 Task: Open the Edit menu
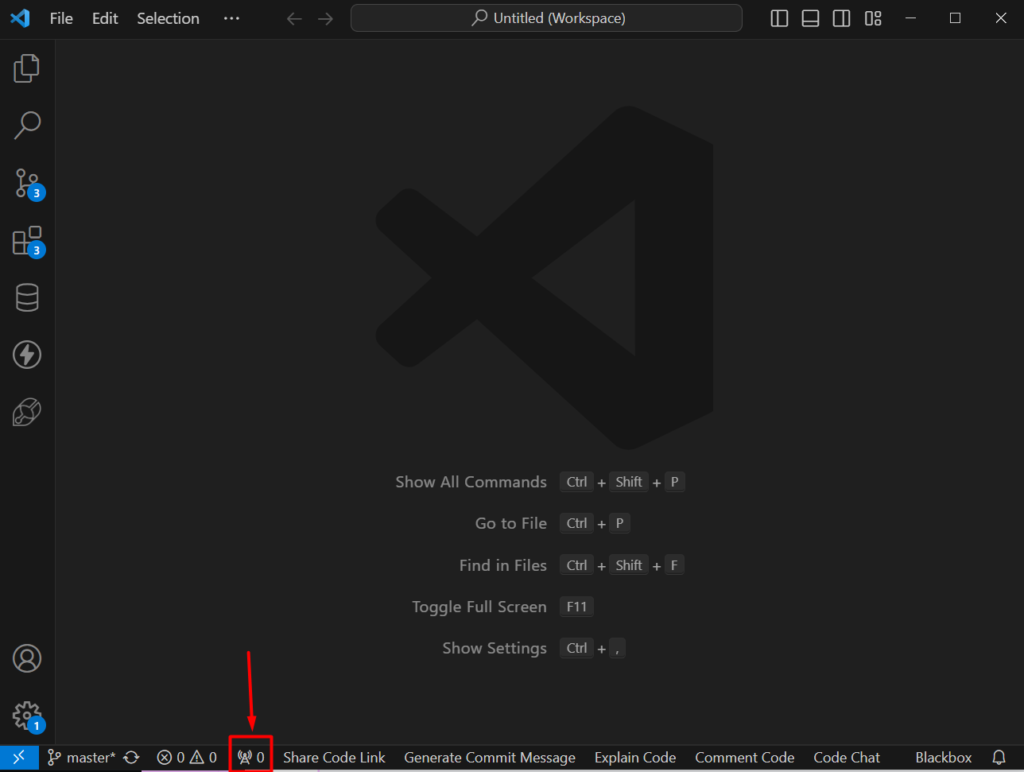tap(104, 18)
